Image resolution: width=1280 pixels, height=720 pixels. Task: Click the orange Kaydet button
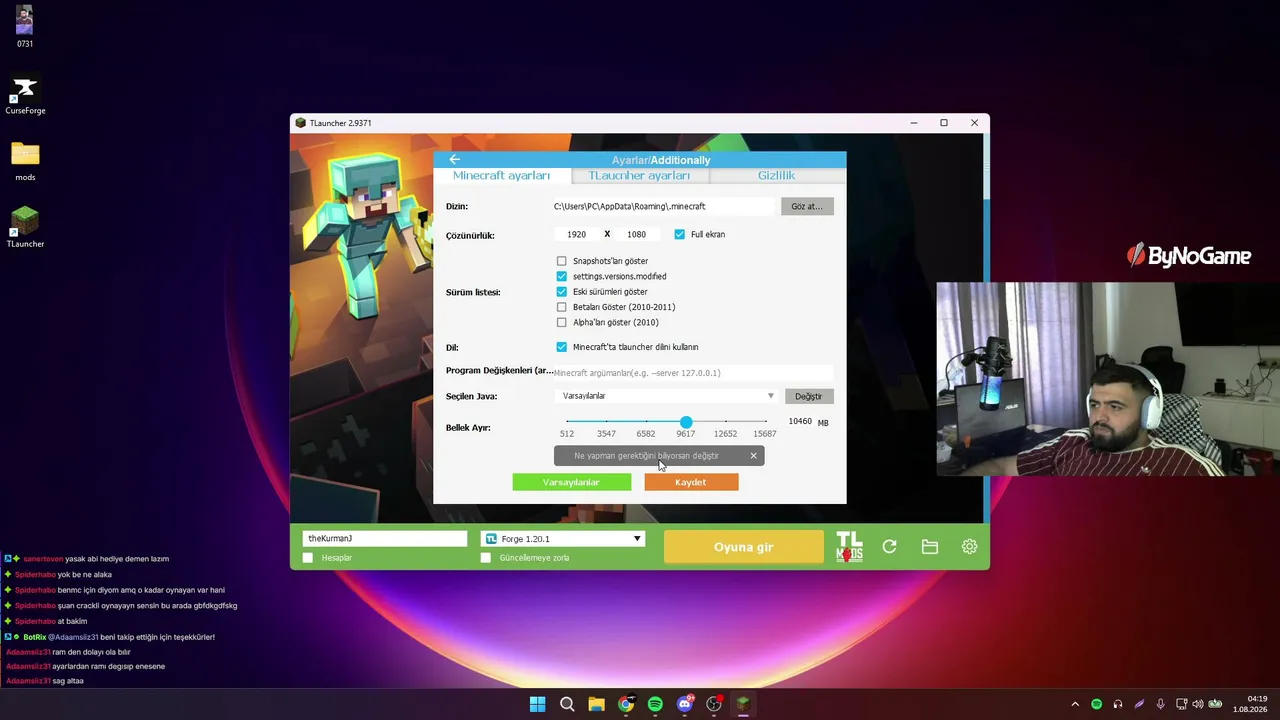691,482
